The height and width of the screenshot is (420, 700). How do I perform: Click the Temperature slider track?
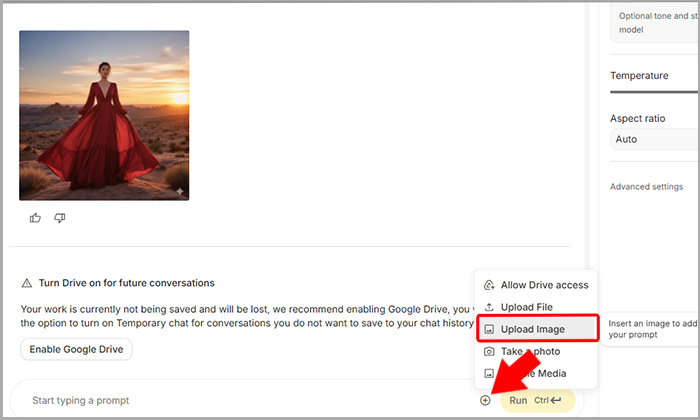[654, 91]
